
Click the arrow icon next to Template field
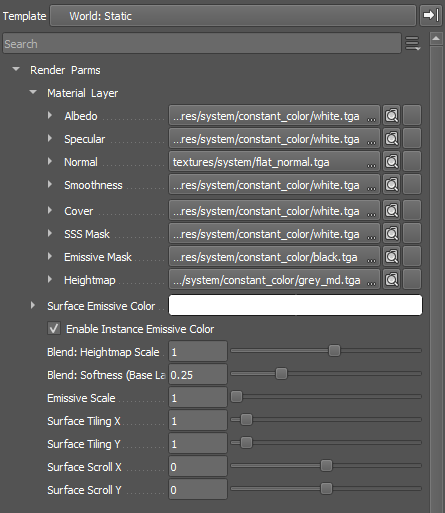431,15
